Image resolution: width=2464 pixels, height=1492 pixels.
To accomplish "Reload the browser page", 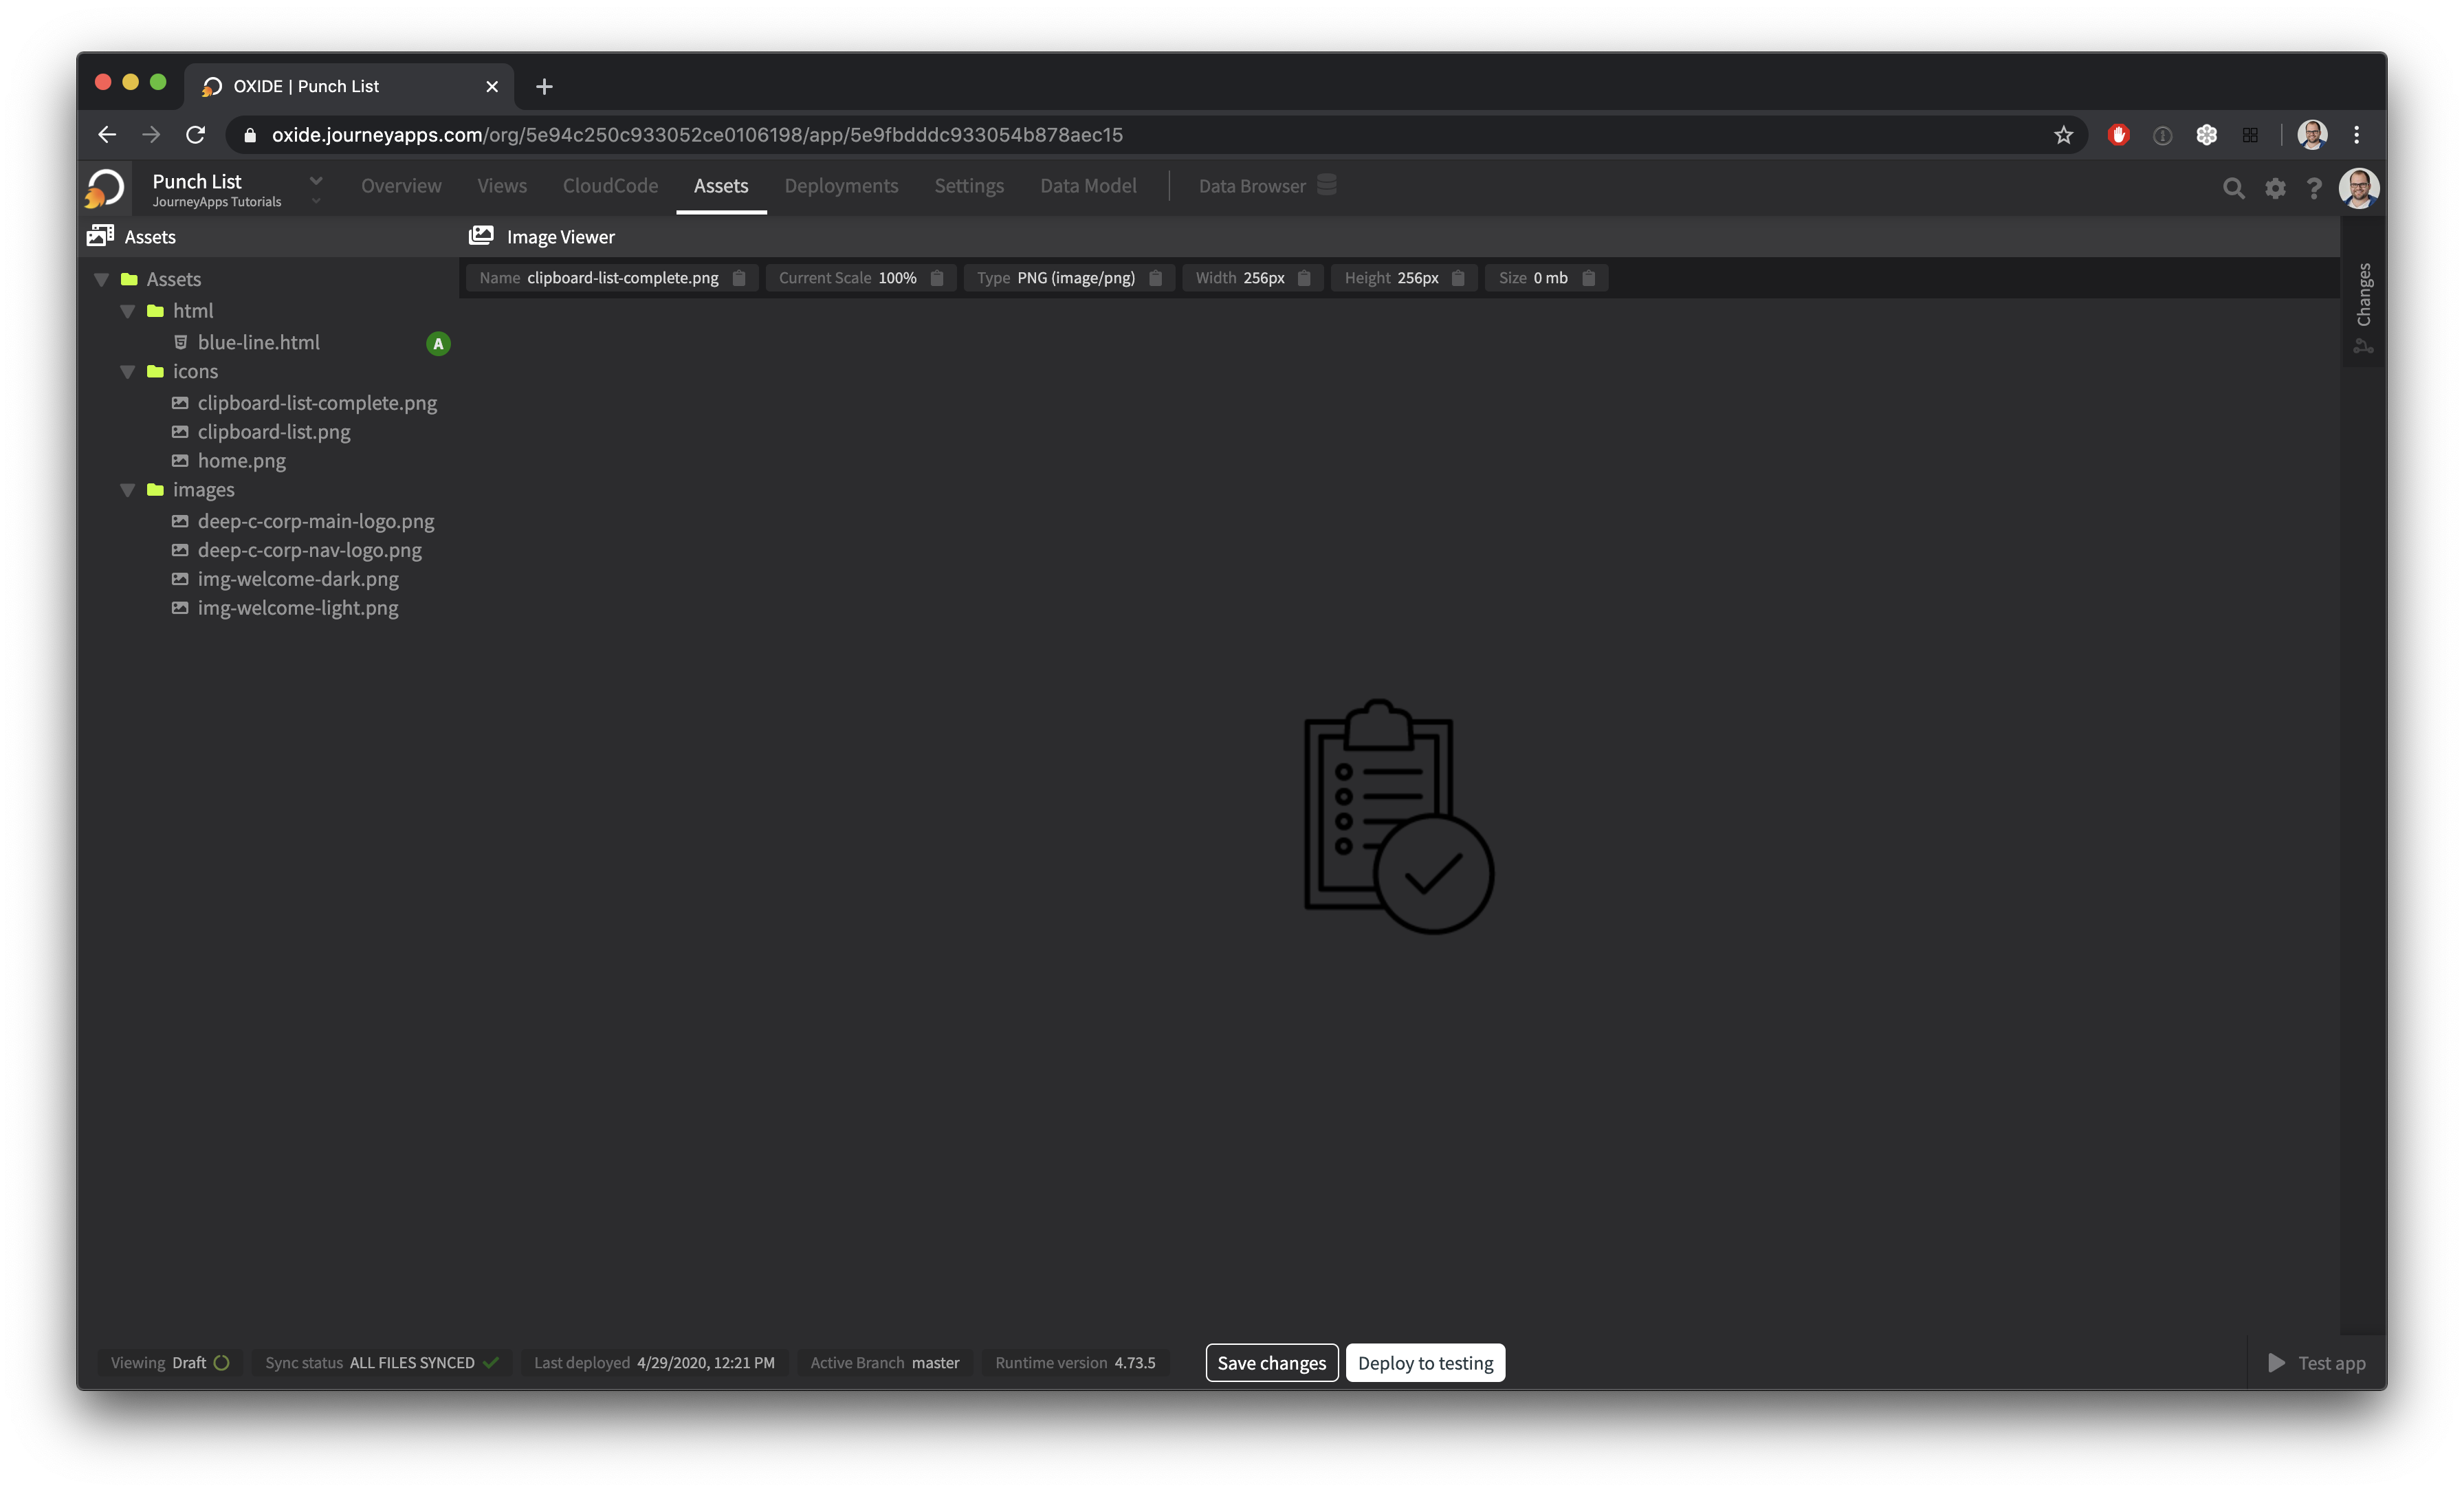I will tap(196, 135).
